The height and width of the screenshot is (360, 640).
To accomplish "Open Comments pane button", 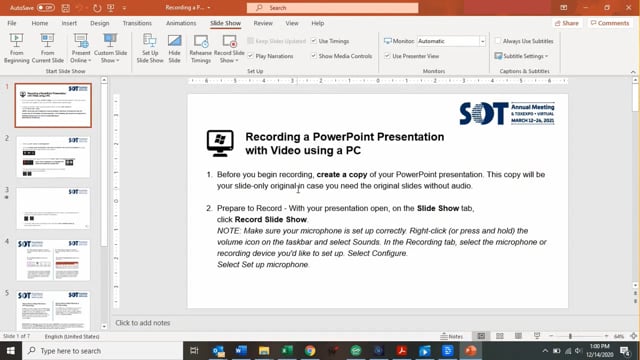I will pos(610,23).
